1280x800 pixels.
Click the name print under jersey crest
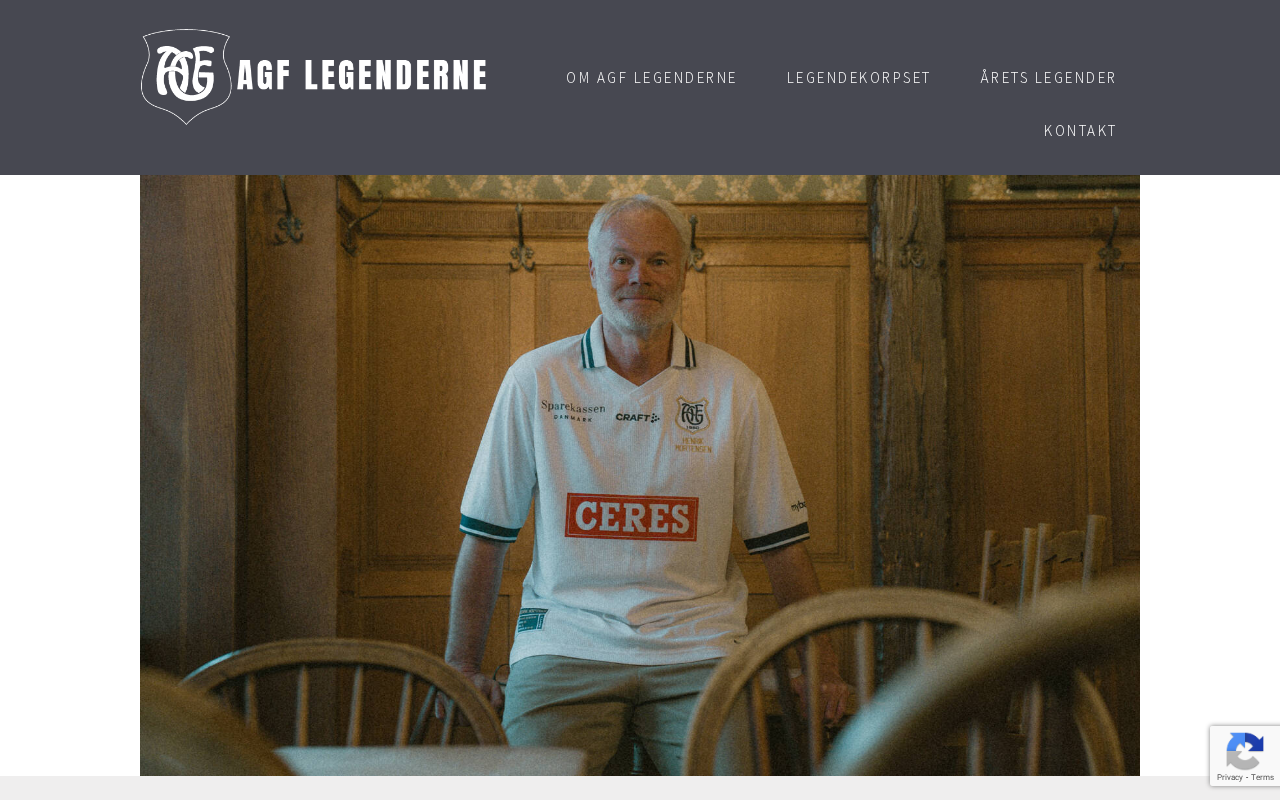click(693, 445)
